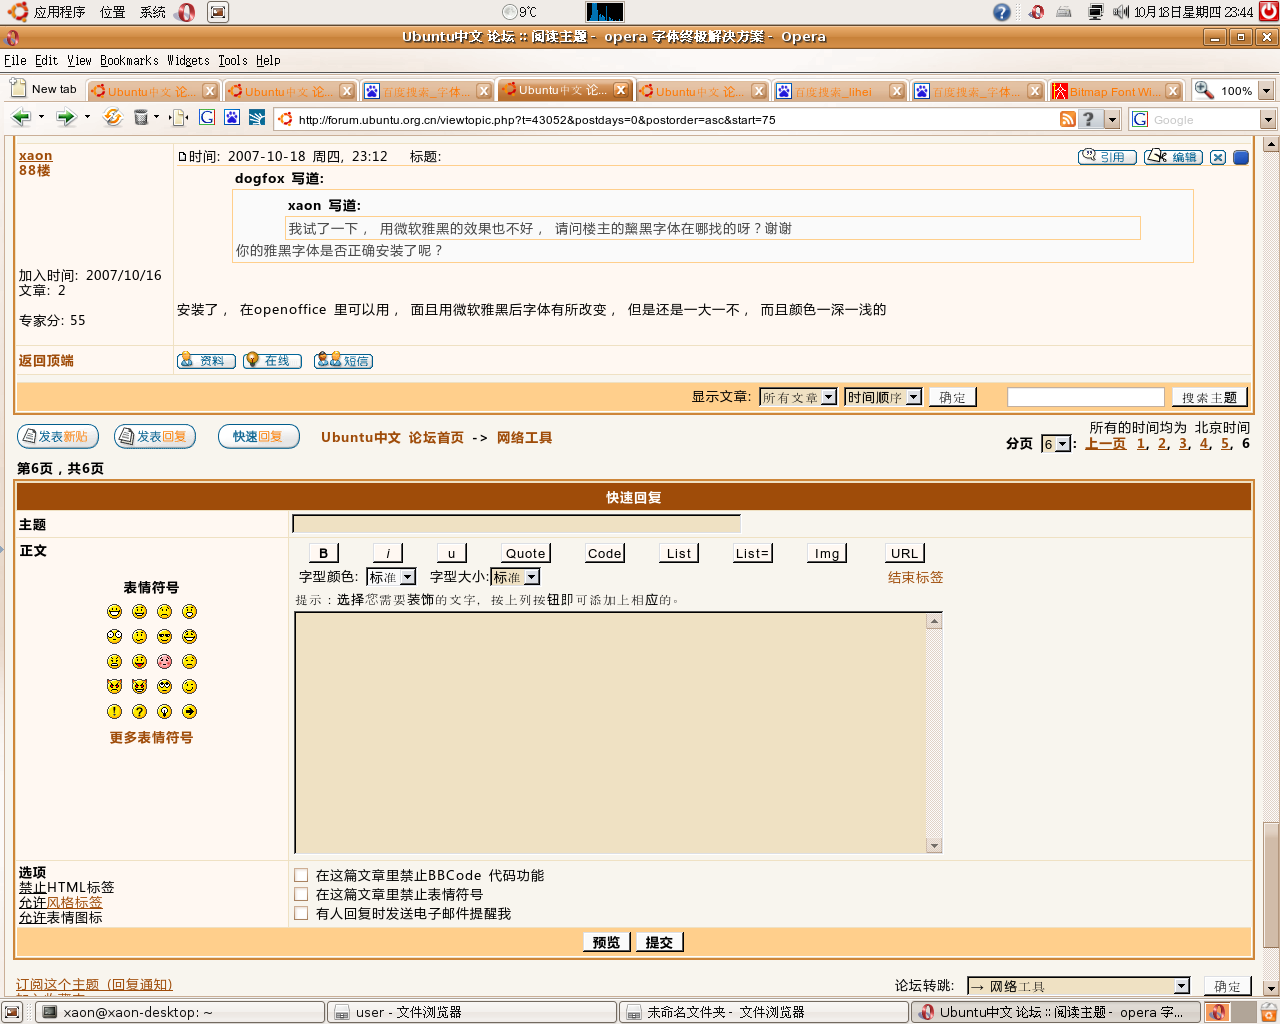Reload the page with the orange refresh icon
This screenshot has width=1280, height=1024.
tap(113, 118)
